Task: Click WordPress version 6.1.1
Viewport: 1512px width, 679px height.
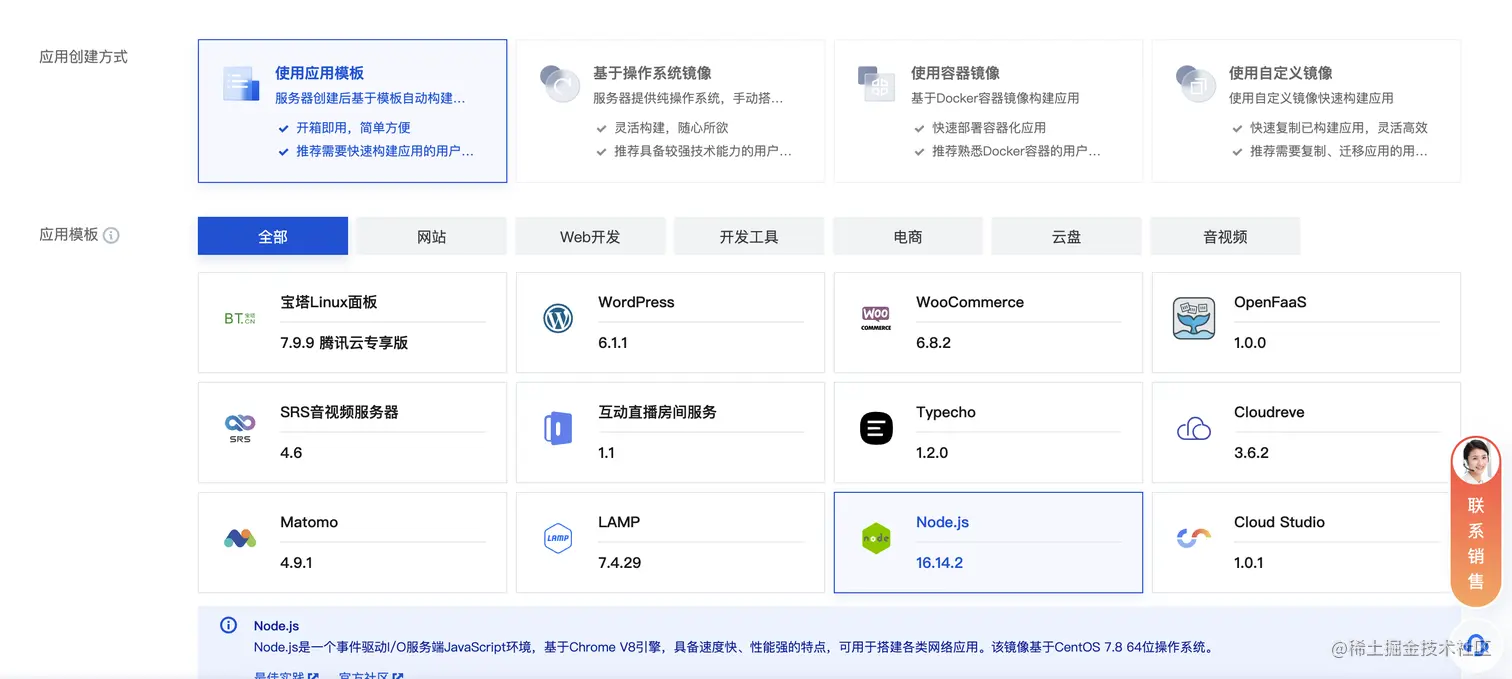Action: (613, 342)
